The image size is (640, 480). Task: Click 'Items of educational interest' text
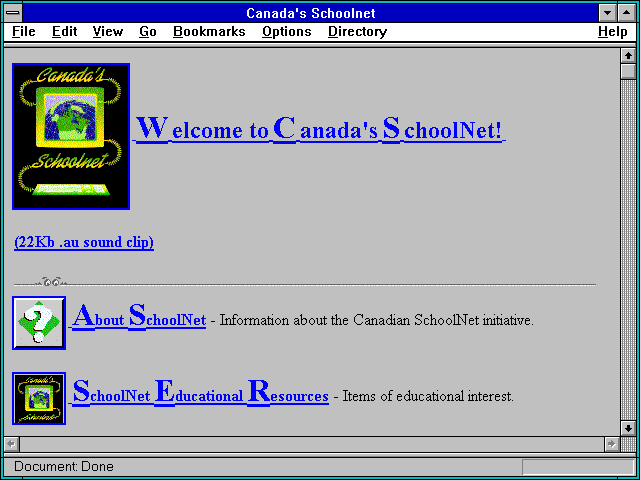pyautogui.click(x=428, y=396)
